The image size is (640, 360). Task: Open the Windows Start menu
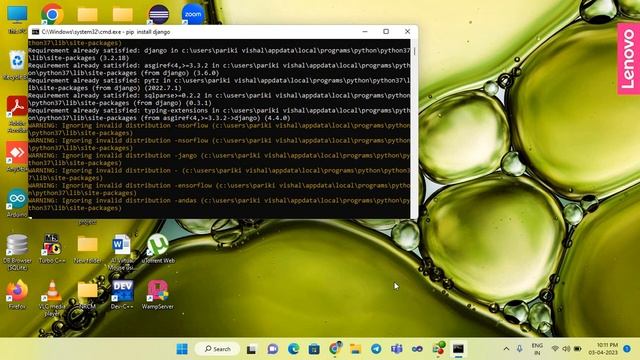point(182,349)
